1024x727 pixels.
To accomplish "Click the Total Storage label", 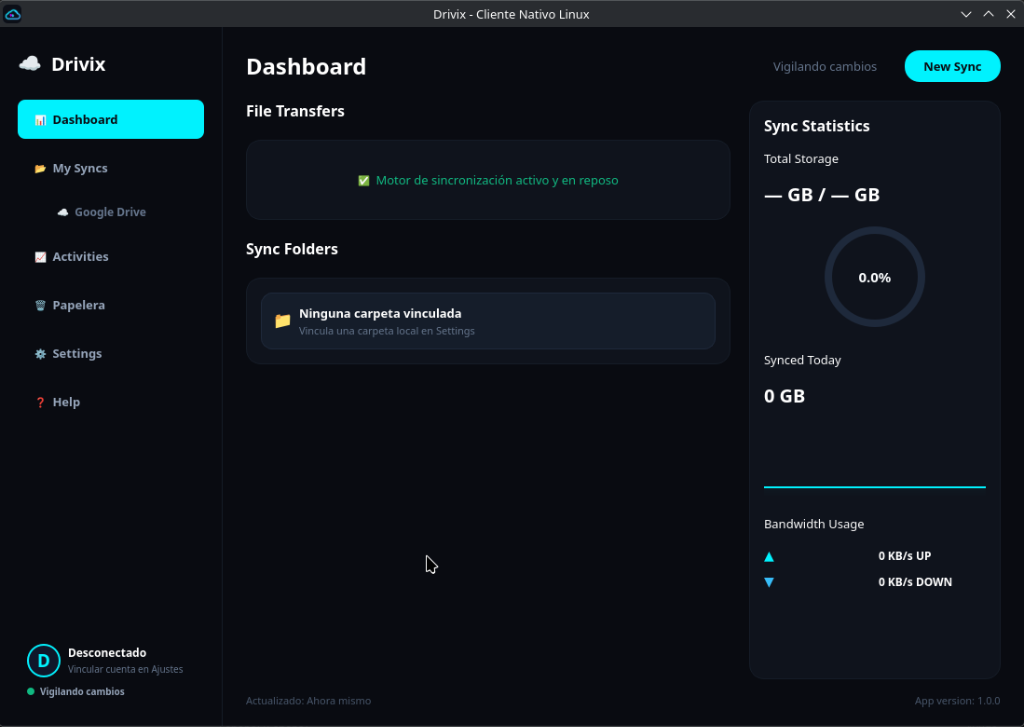I will pyautogui.click(x=801, y=159).
